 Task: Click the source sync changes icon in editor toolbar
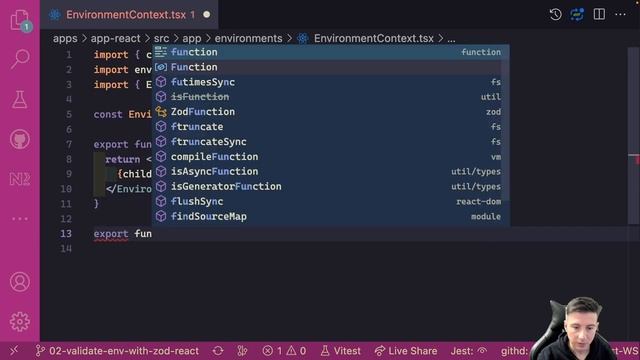tap(577, 15)
